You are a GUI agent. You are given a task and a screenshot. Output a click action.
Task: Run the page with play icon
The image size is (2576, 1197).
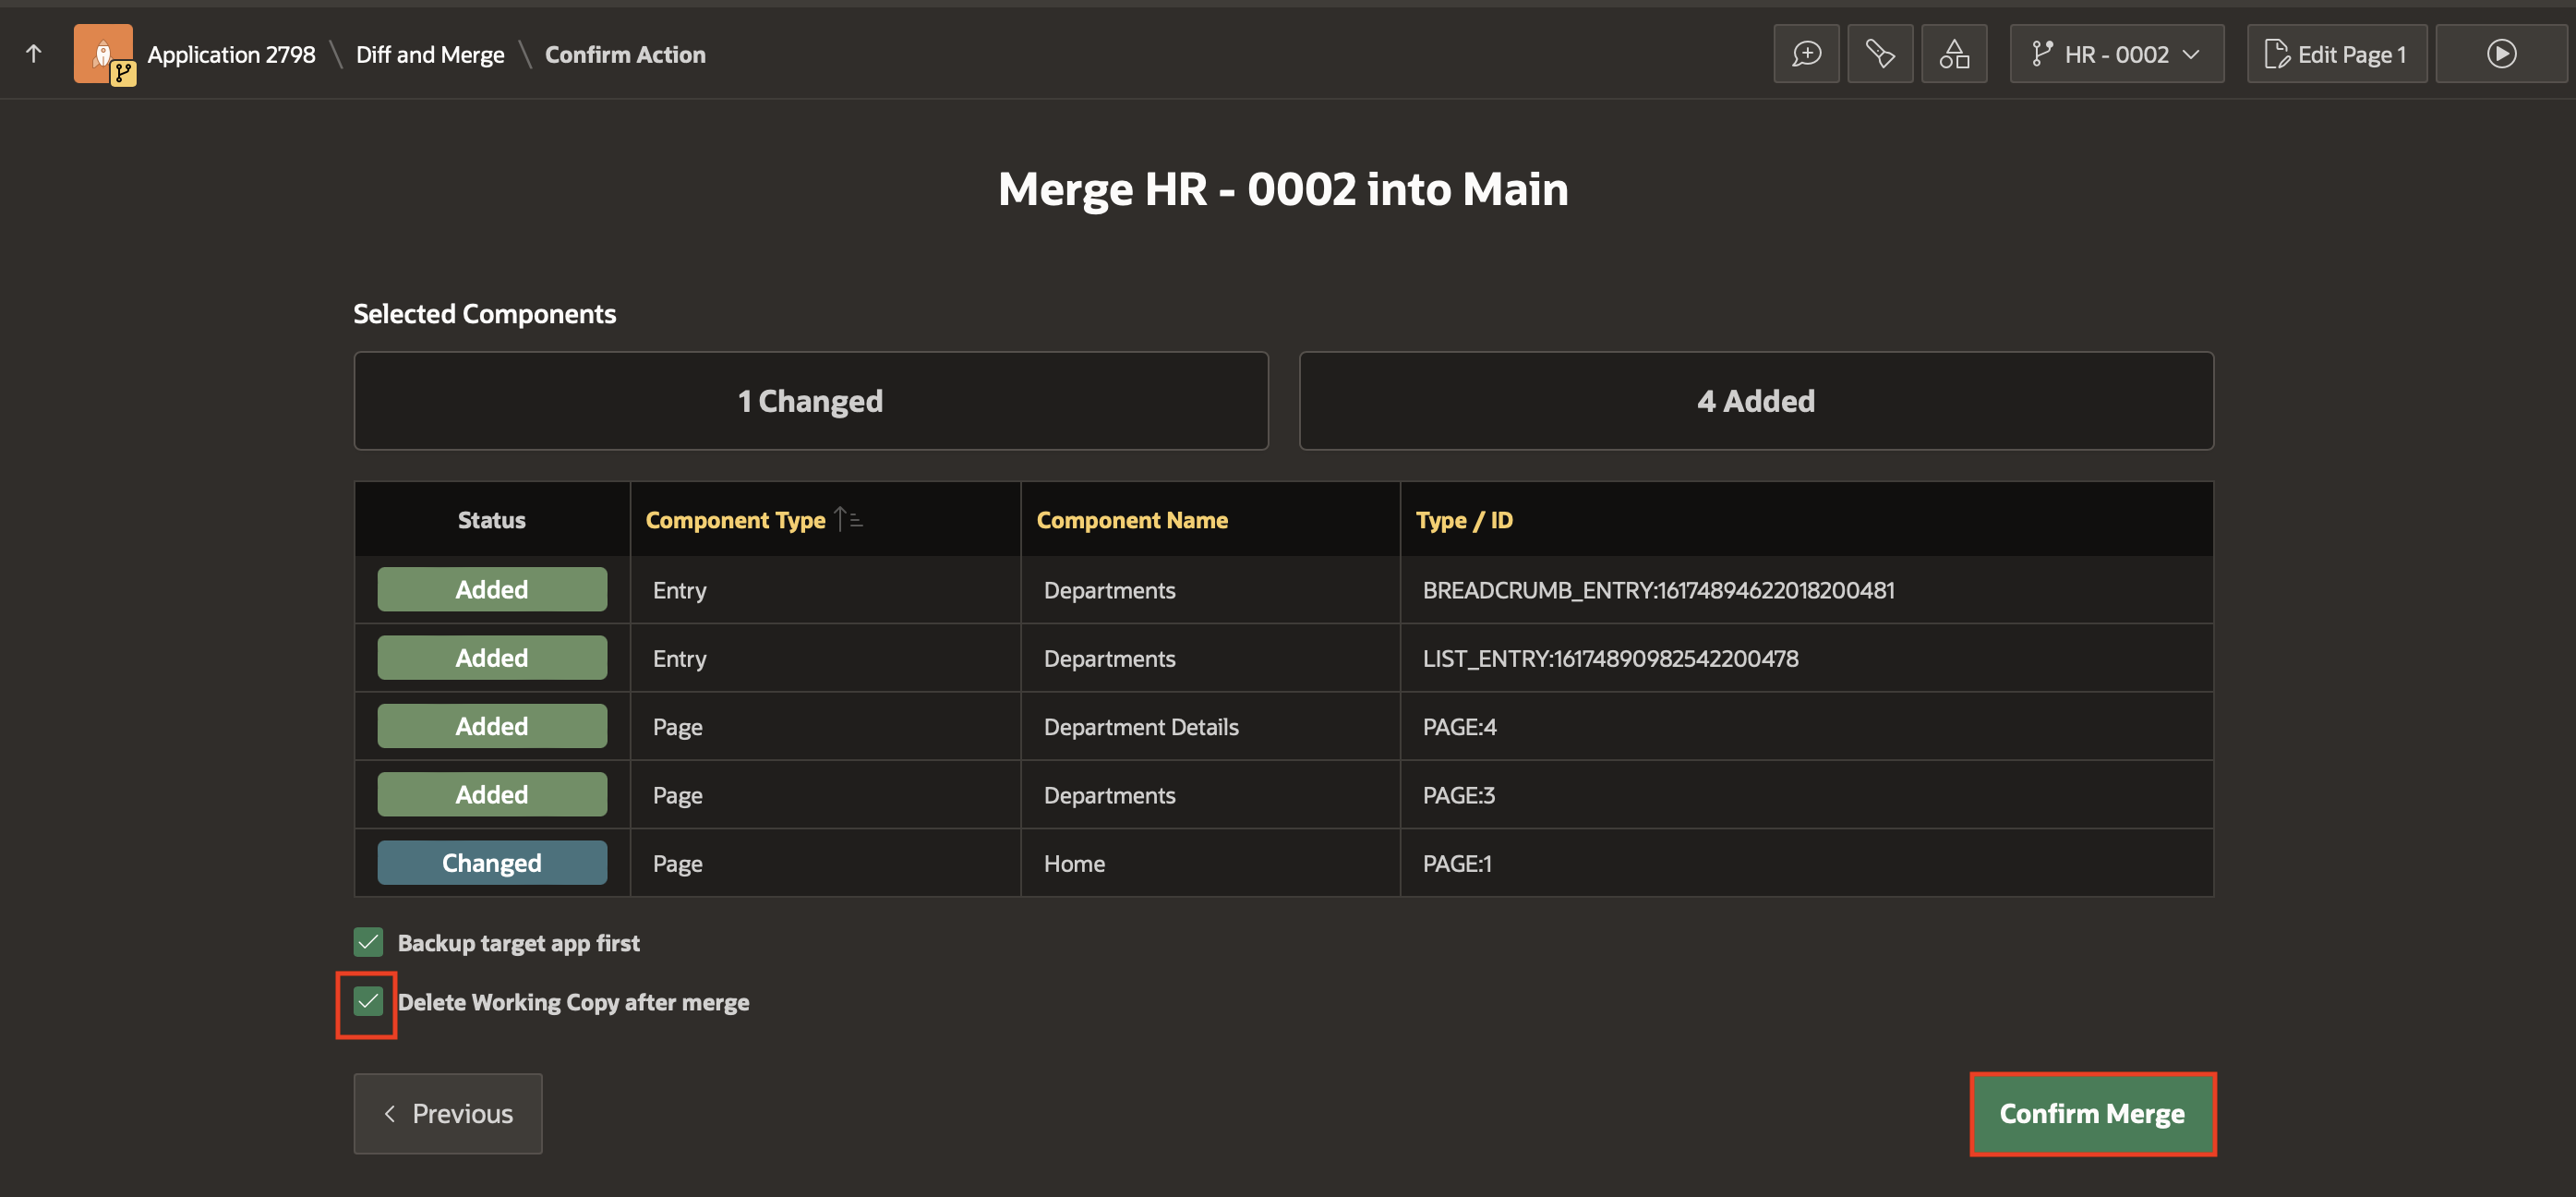tap(2501, 54)
